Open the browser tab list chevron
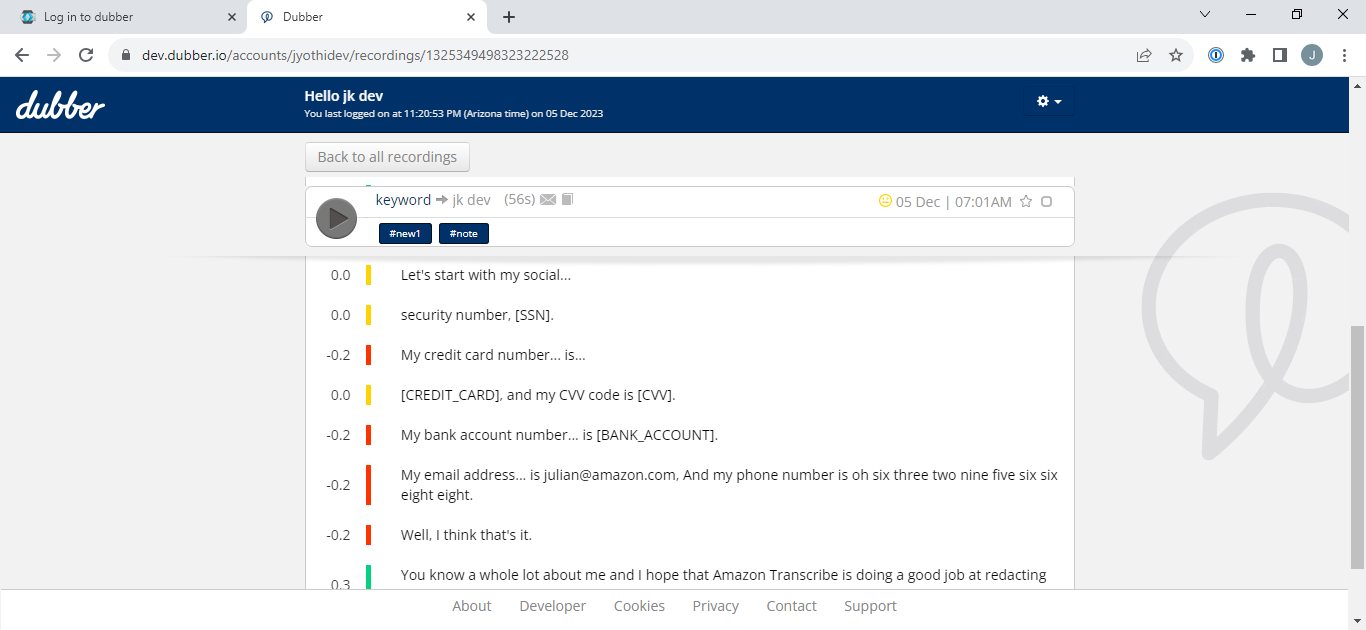 (1204, 15)
